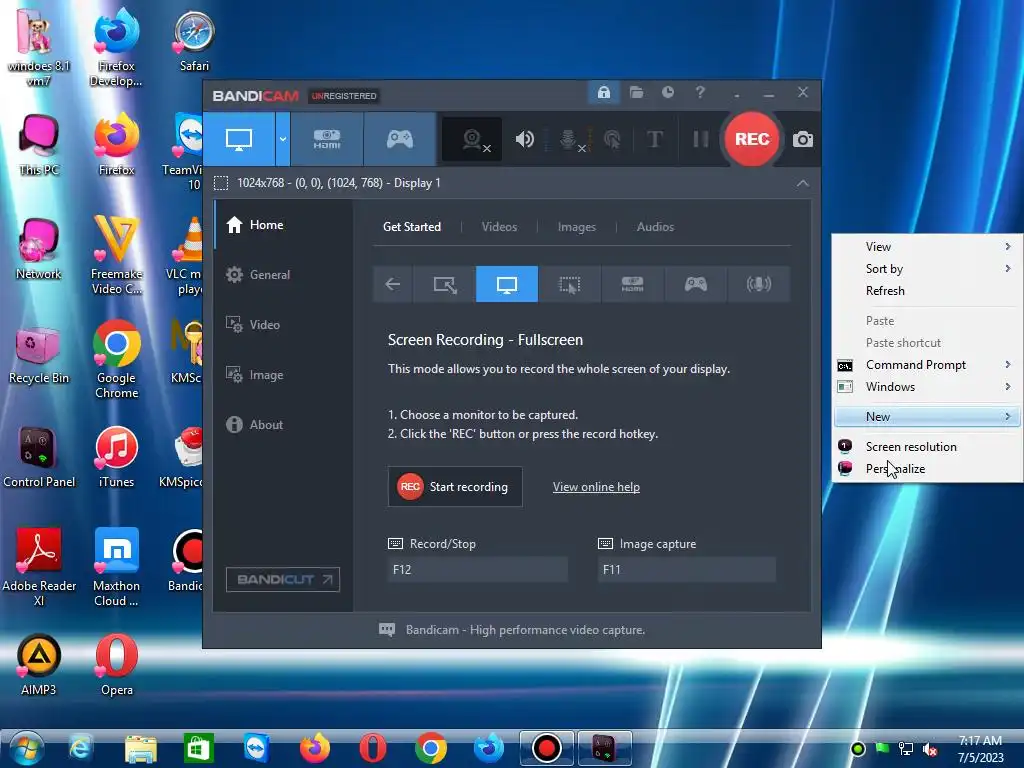Select rectangle-on-screen mode icon
The height and width of the screenshot is (768, 1024).
tap(445, 284)
